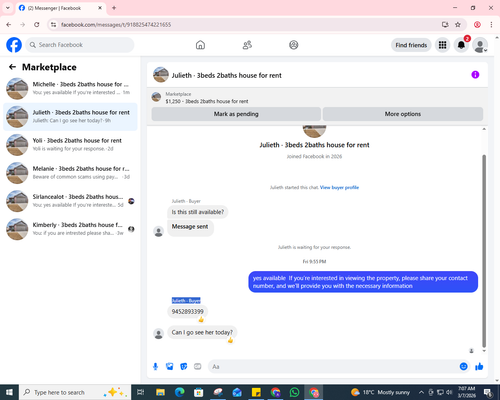Choose a sticker icon

click(184, 367)
